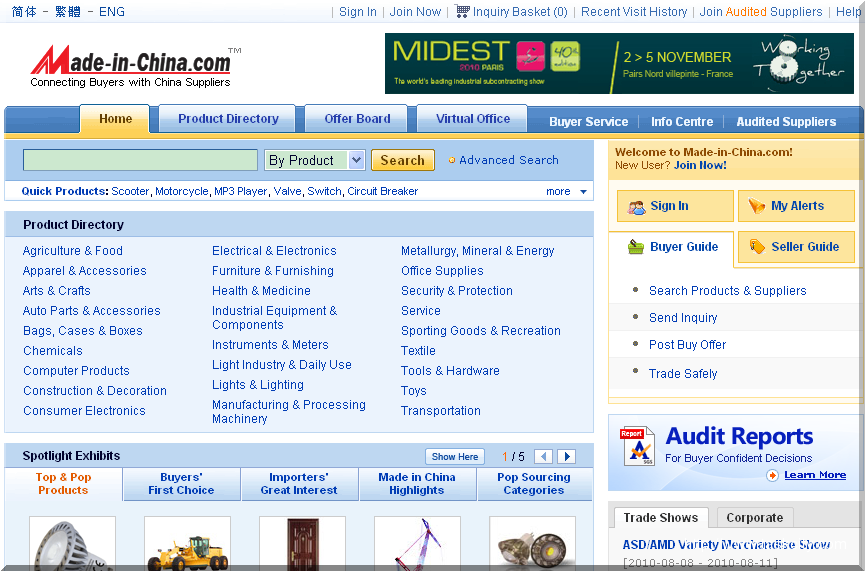
Task: Click the Trade Safely link
Action: coord(683,373)
